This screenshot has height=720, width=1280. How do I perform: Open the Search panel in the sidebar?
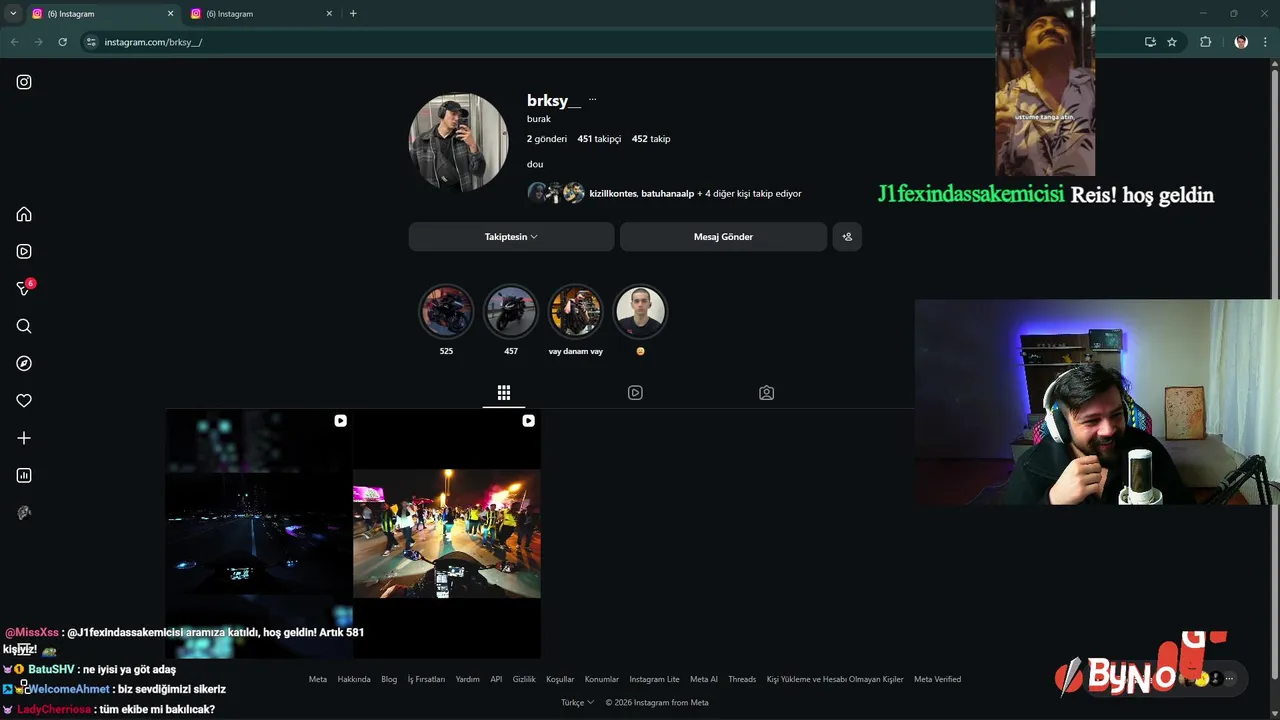[24, 326]
